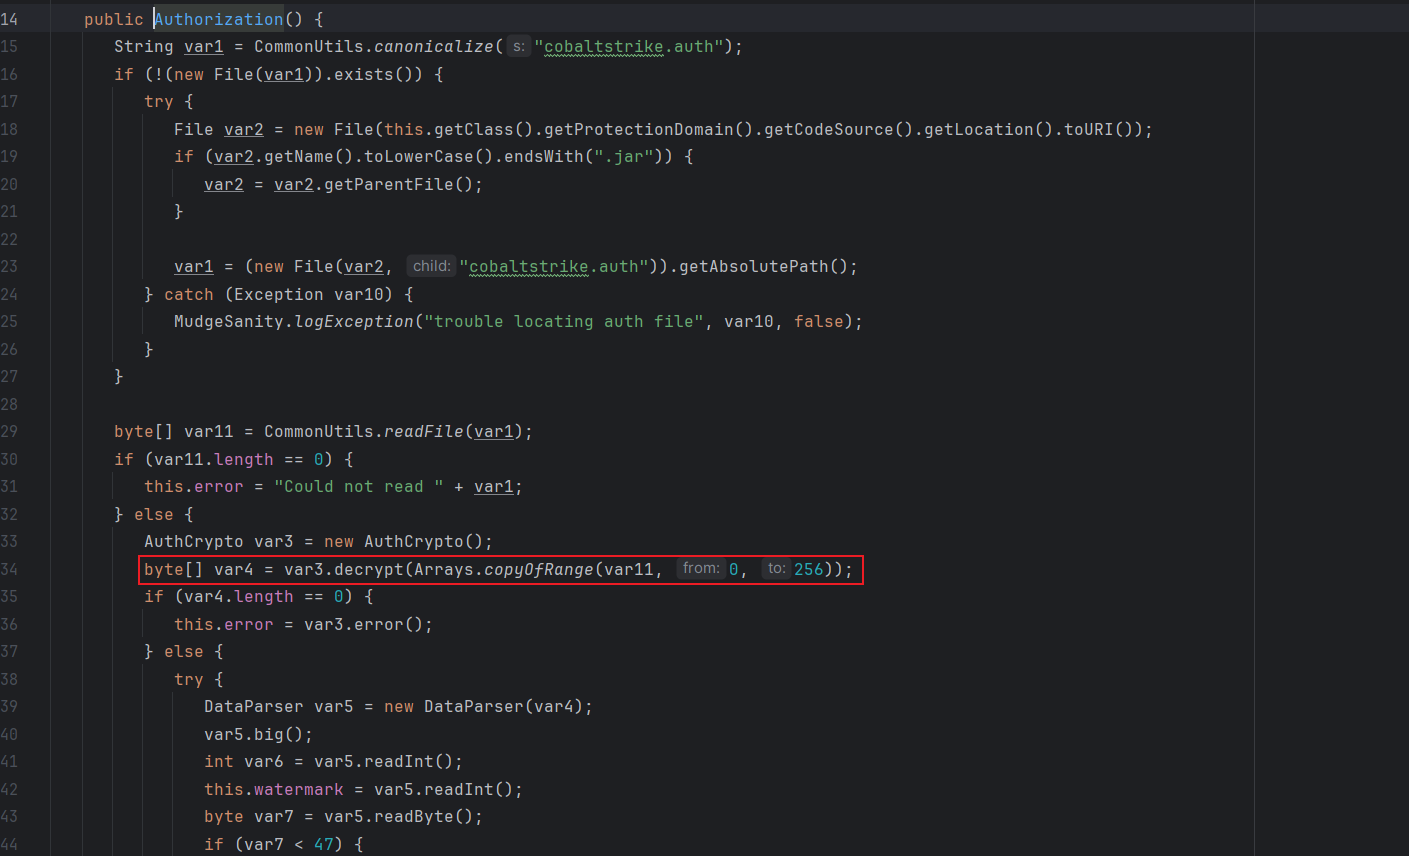Click the logException method call
Image resolution: width=1409 pixels, height=856 pixels.
coord(354,322)
